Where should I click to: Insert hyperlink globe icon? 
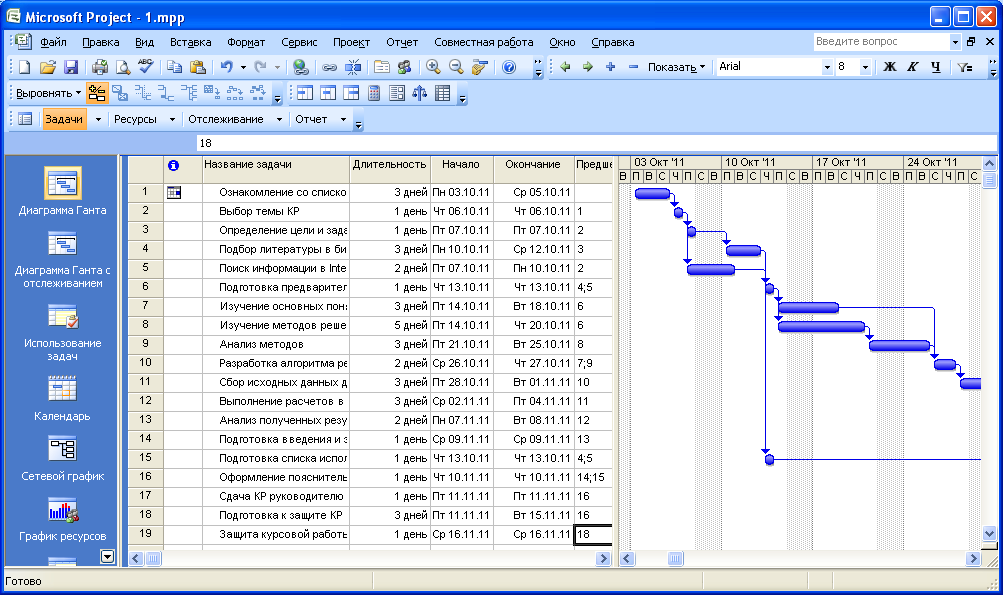[300, 67]
